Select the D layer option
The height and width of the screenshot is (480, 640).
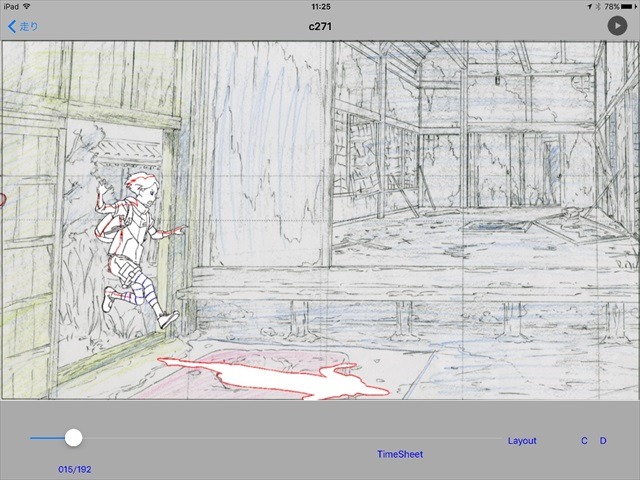pos(603,440)
